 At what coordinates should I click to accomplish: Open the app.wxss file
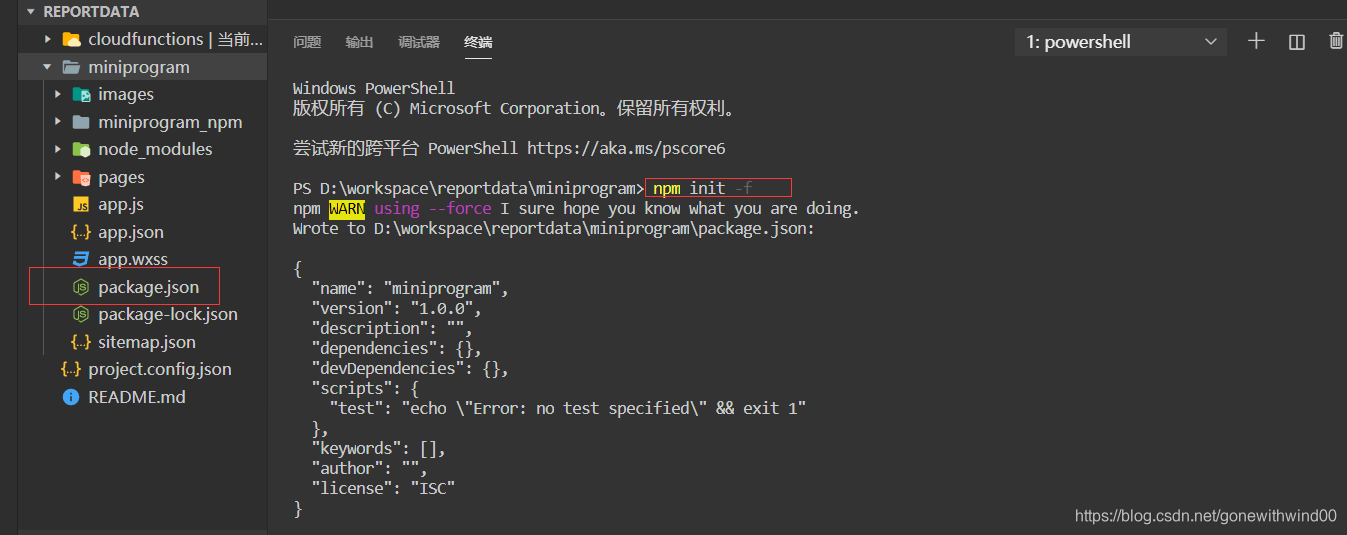pyautogui.click(x=133, y=259)
